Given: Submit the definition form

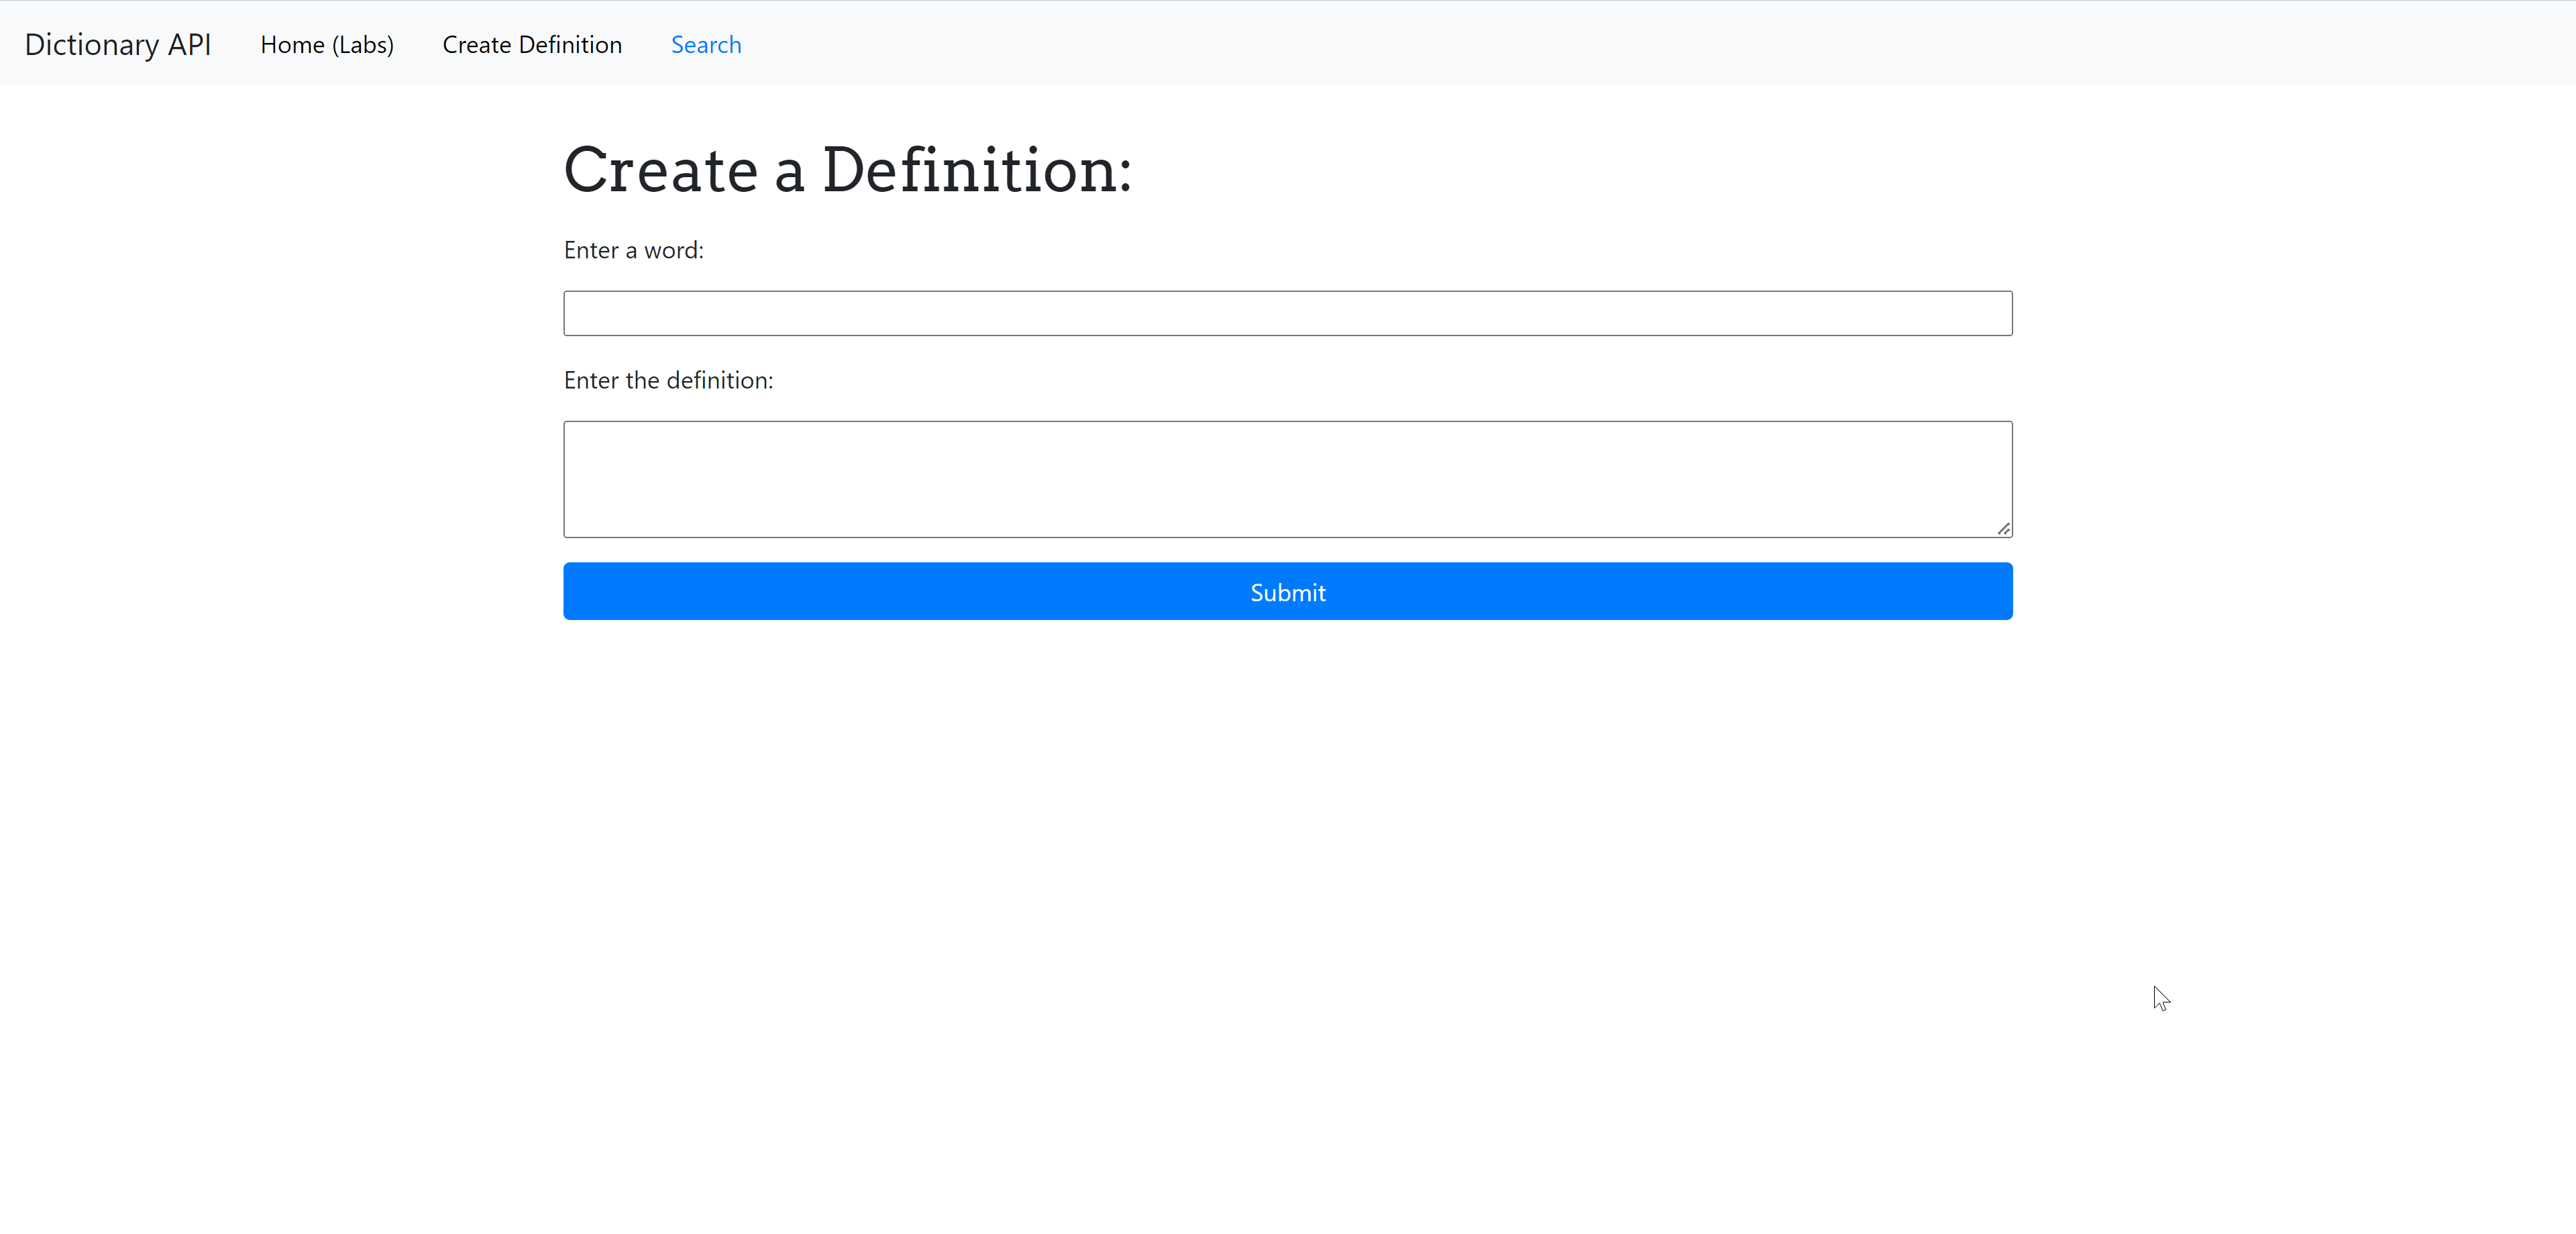Looking at the screenshot, I should 1288,591.
